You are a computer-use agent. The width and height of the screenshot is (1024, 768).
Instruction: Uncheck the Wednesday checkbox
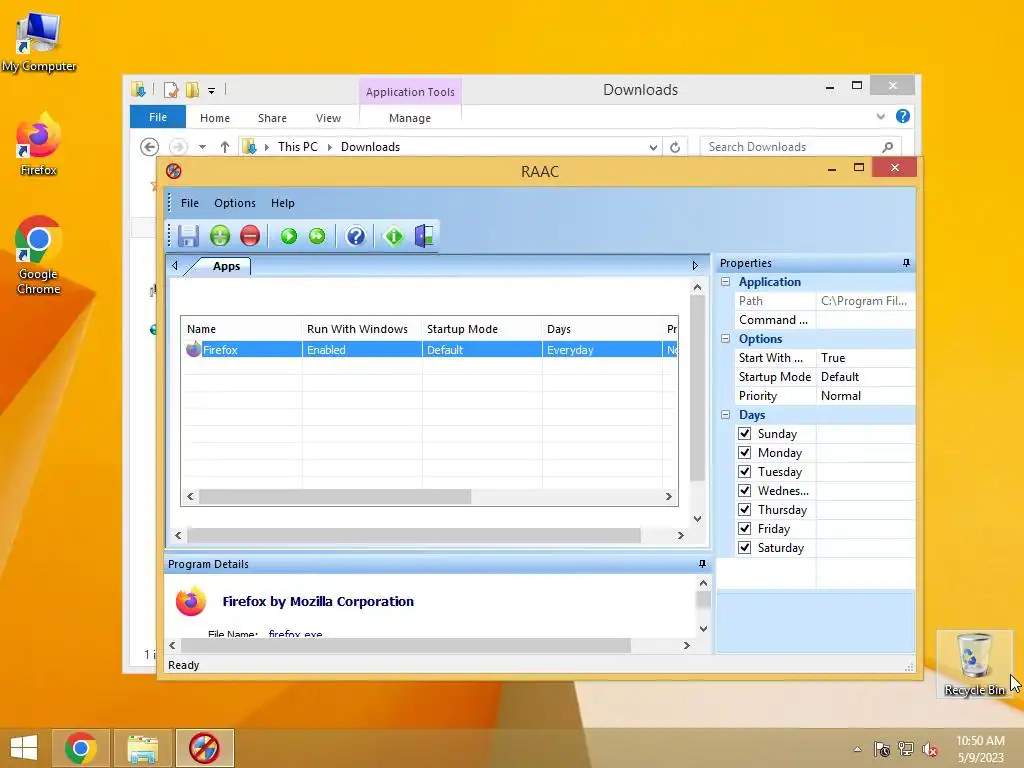(744, 490)
